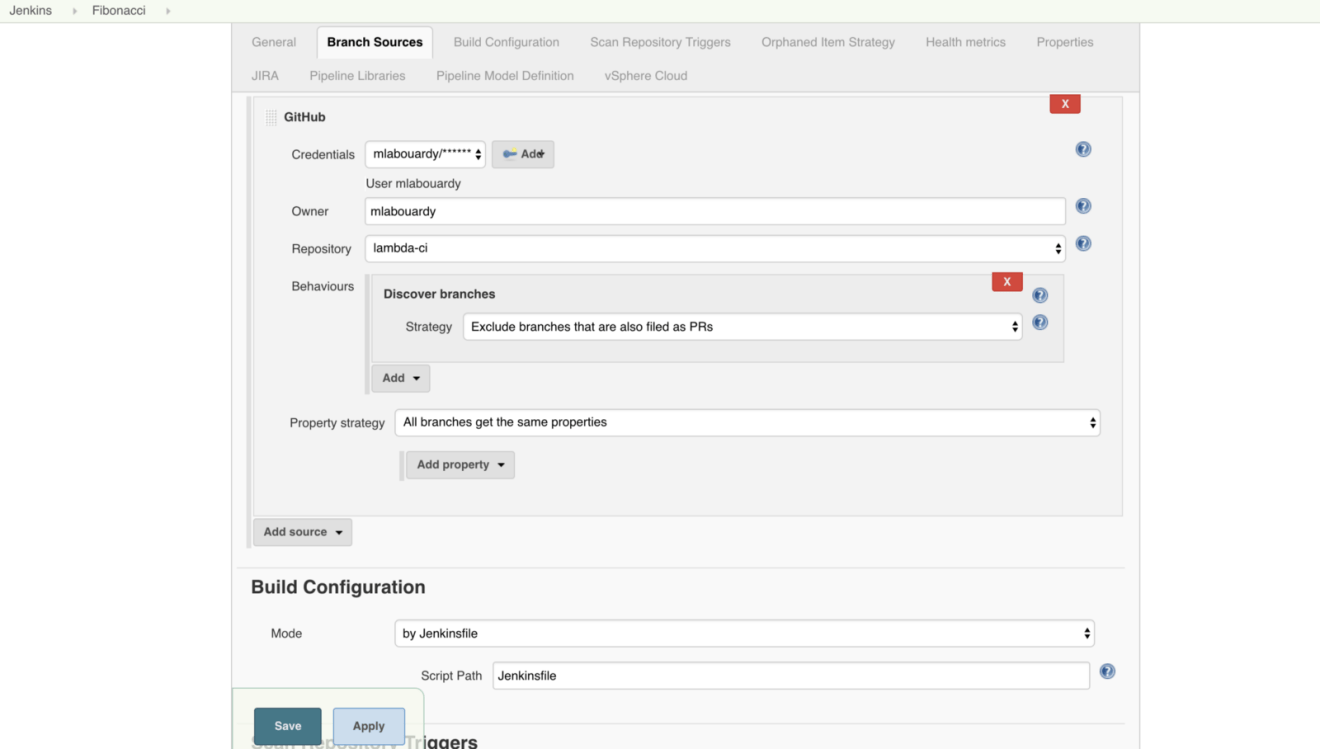The height and width of the screenshot is (749, 1320).
Task: Switch to the General tab
Action: (x=274, y=42)
